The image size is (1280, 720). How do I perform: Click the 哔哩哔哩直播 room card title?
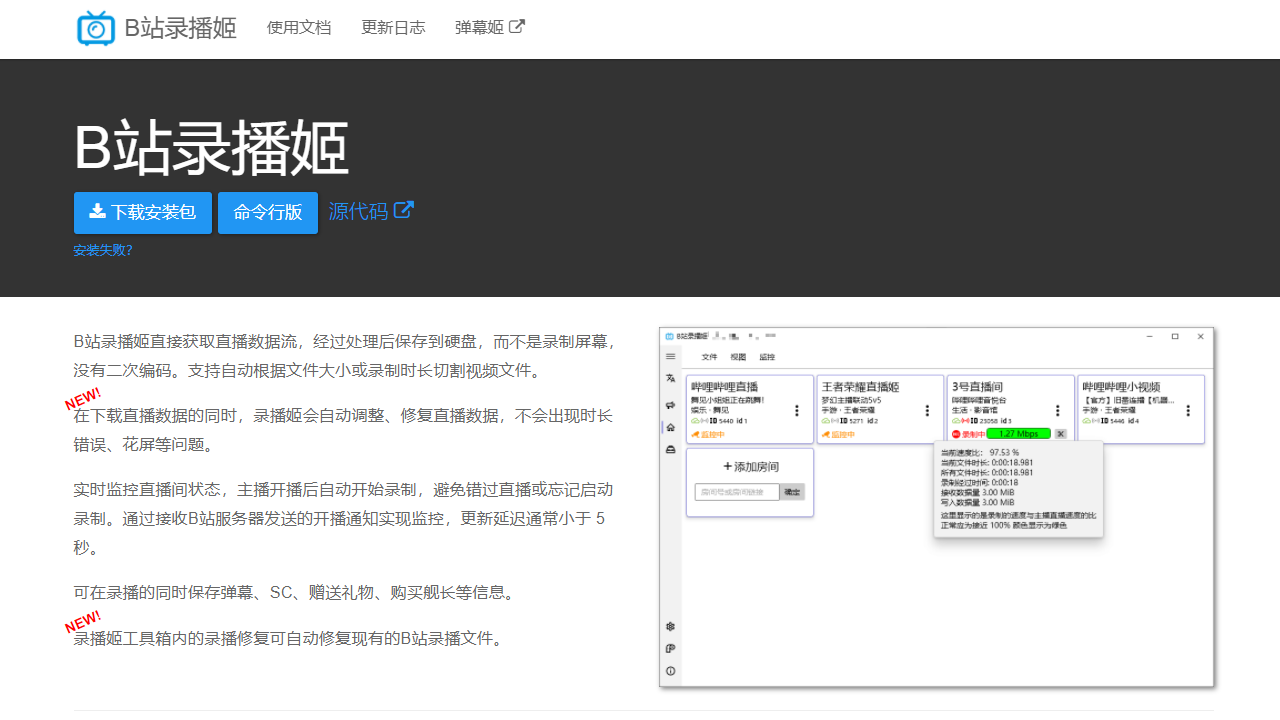[725, 387]
